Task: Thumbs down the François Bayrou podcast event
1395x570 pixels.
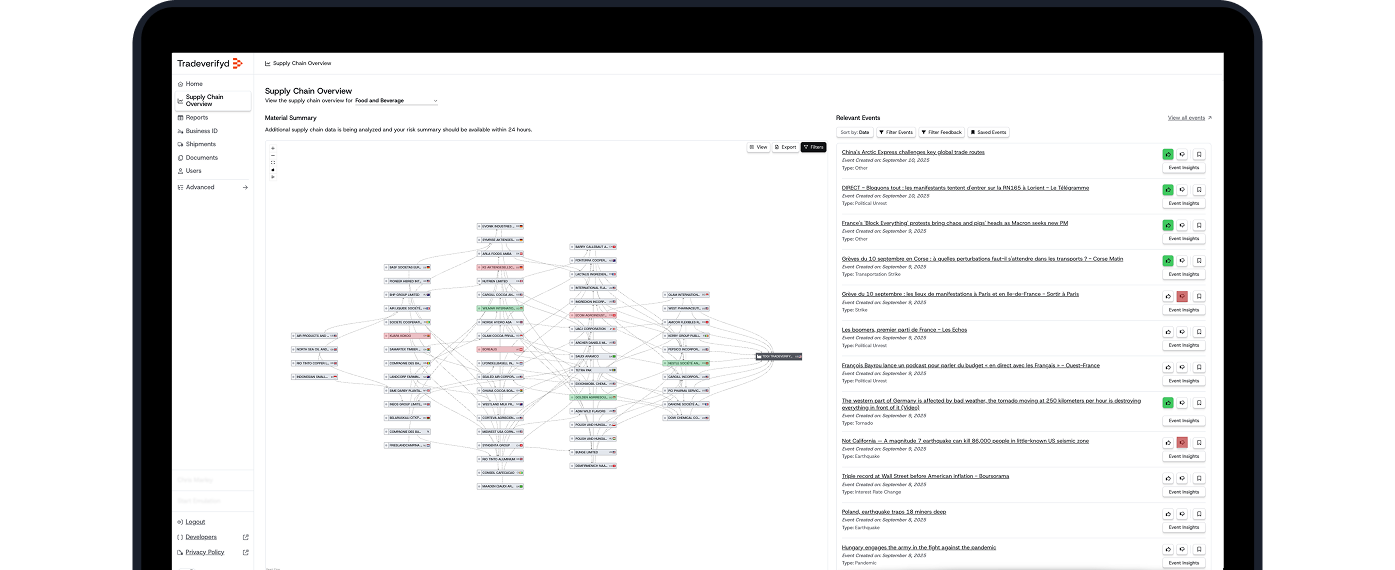Action: (x=1182, y=367)
